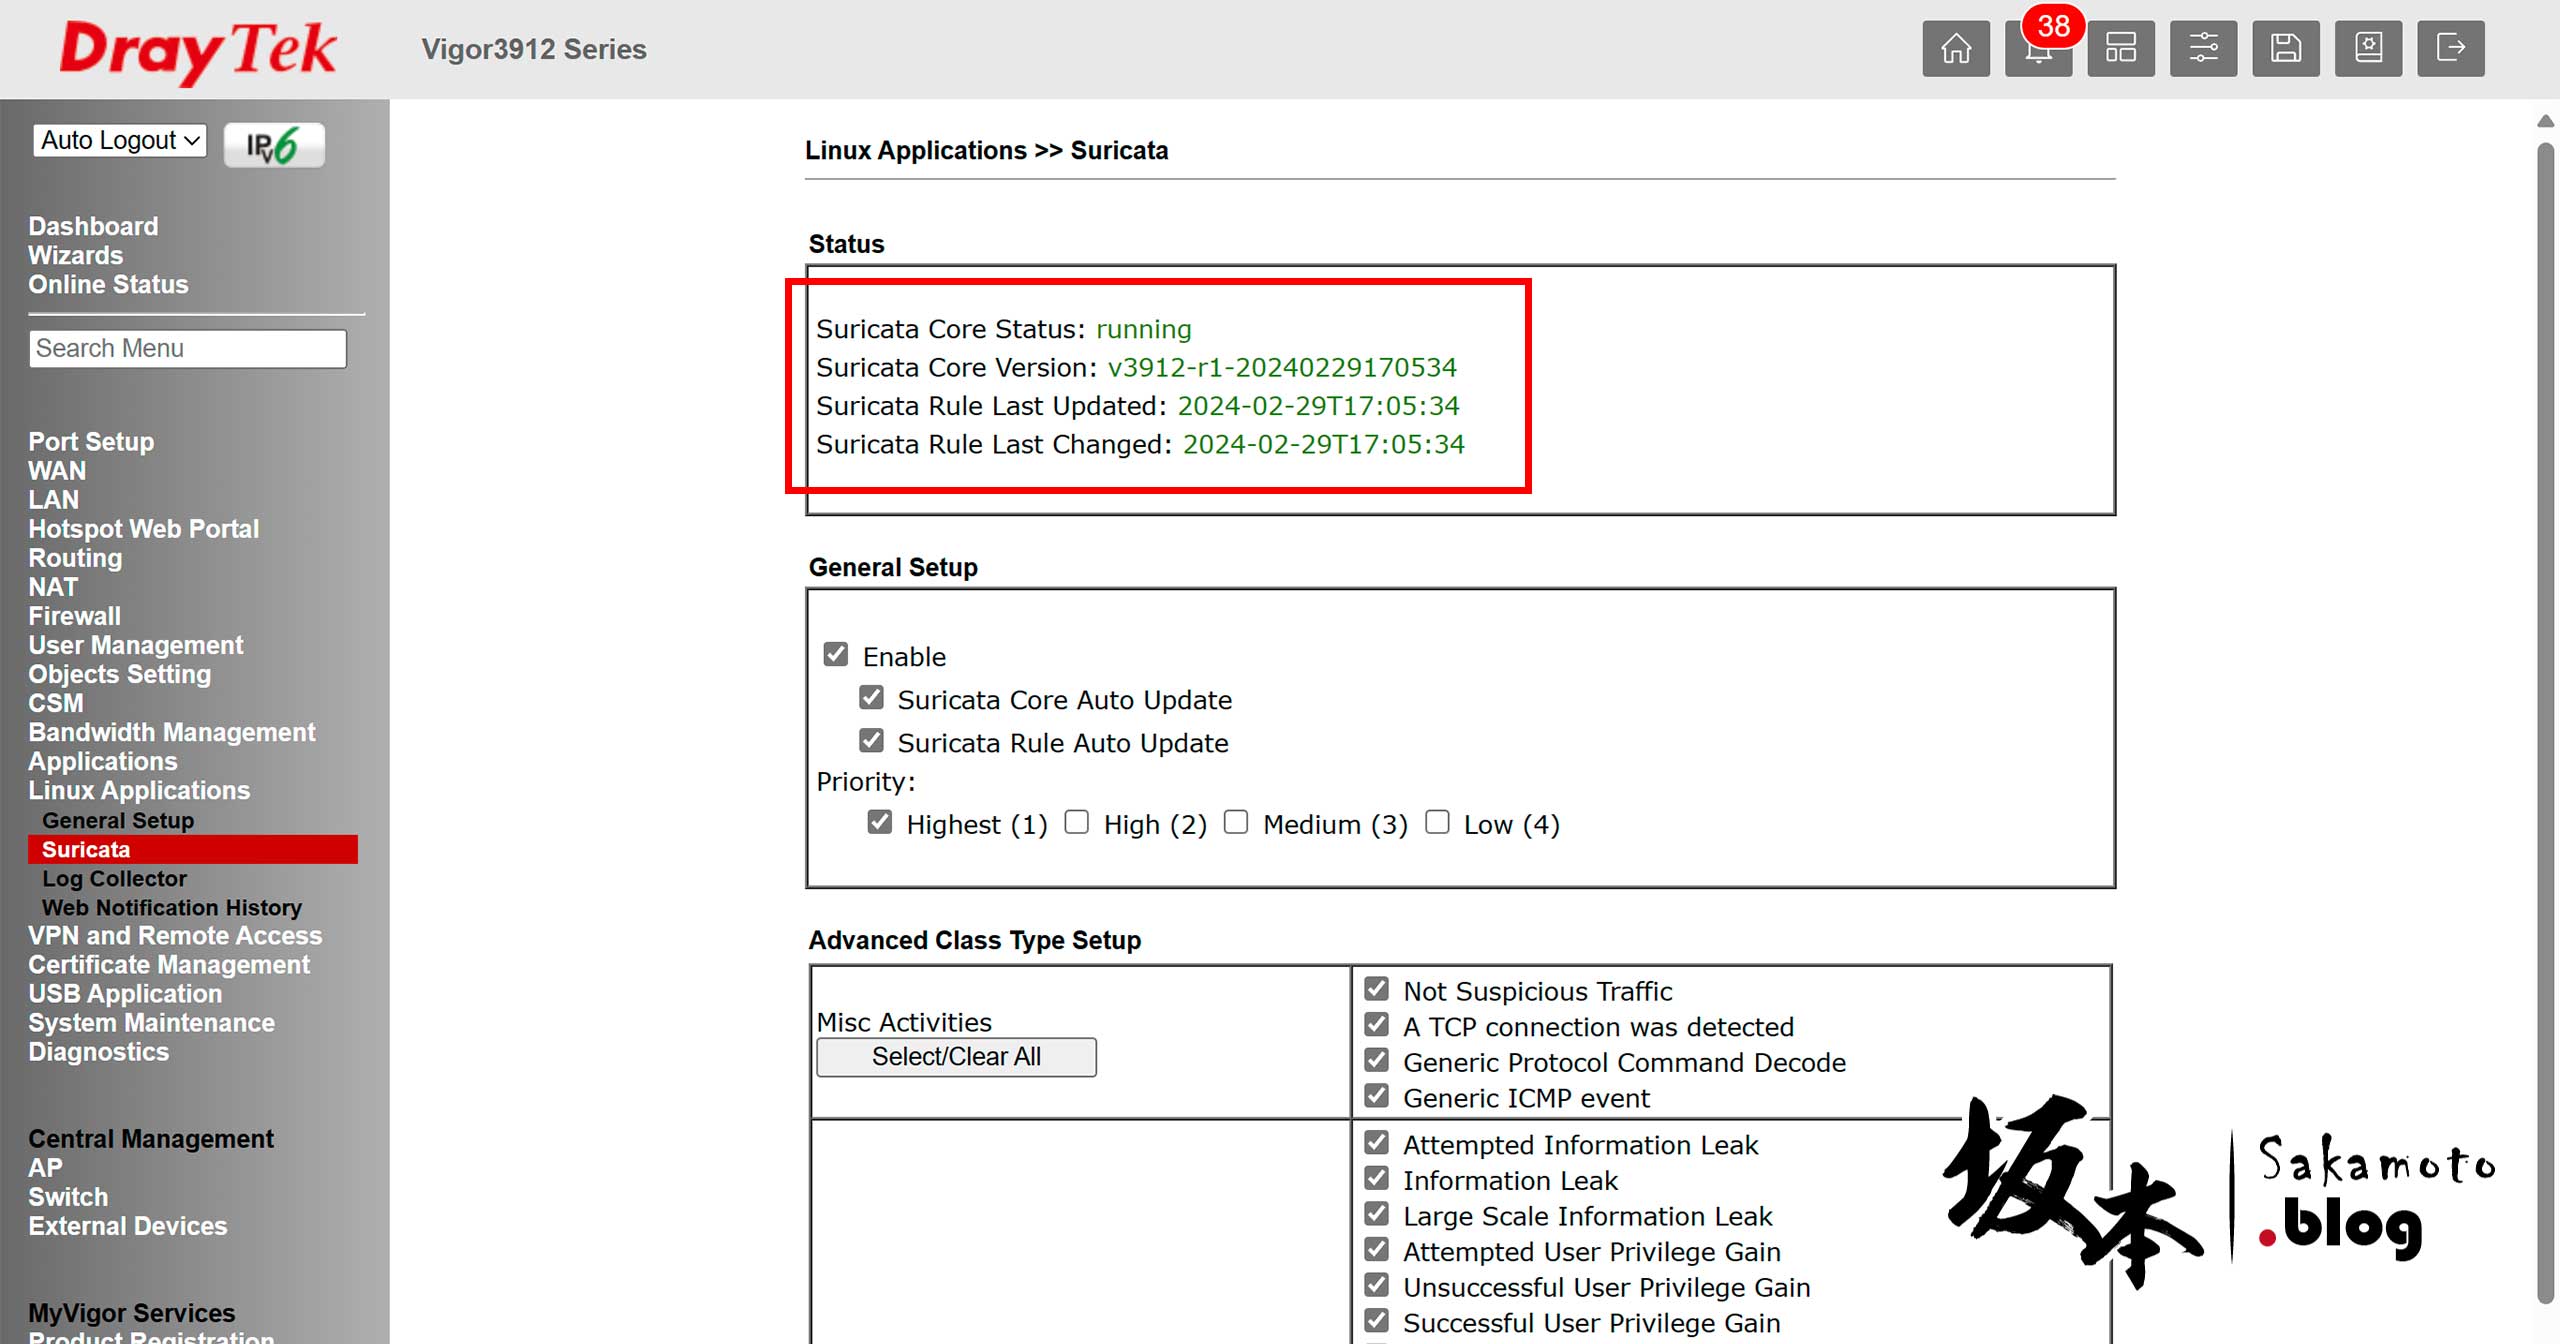2560x1344 pixels.
Task: Open System Maintenance menu
Action: click(x=151, y=1022)
